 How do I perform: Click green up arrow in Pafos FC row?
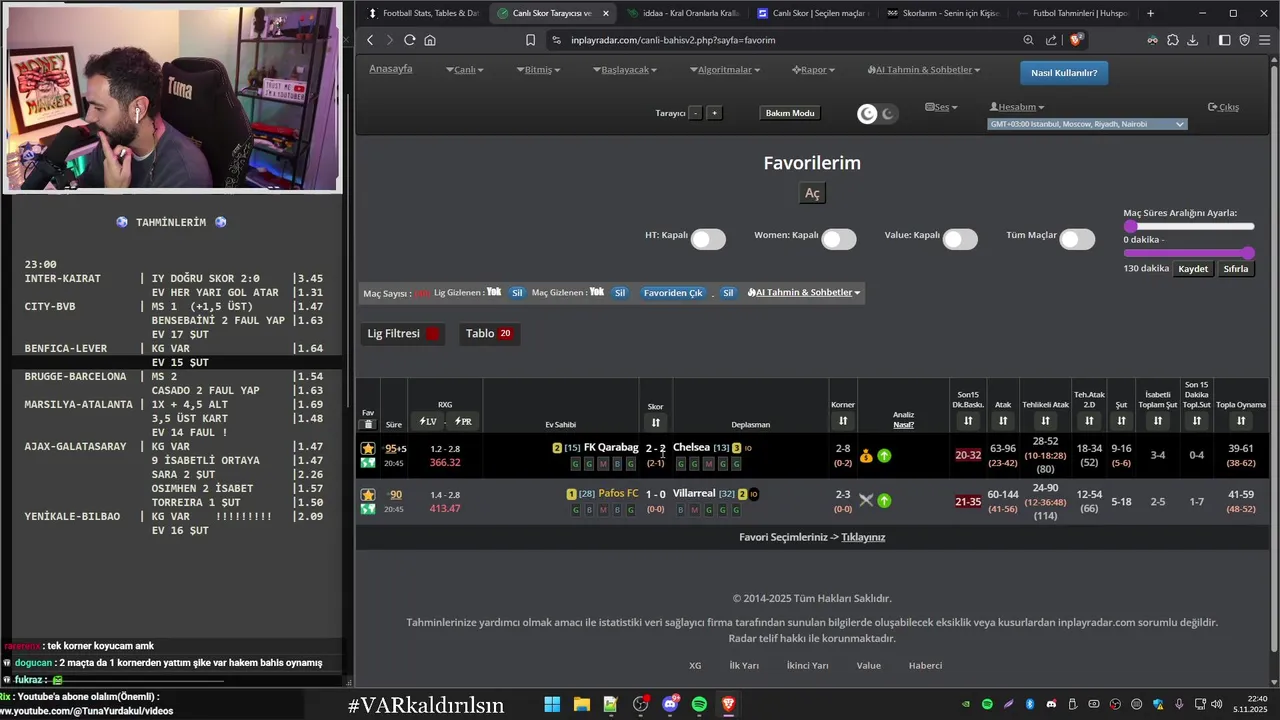884,501
